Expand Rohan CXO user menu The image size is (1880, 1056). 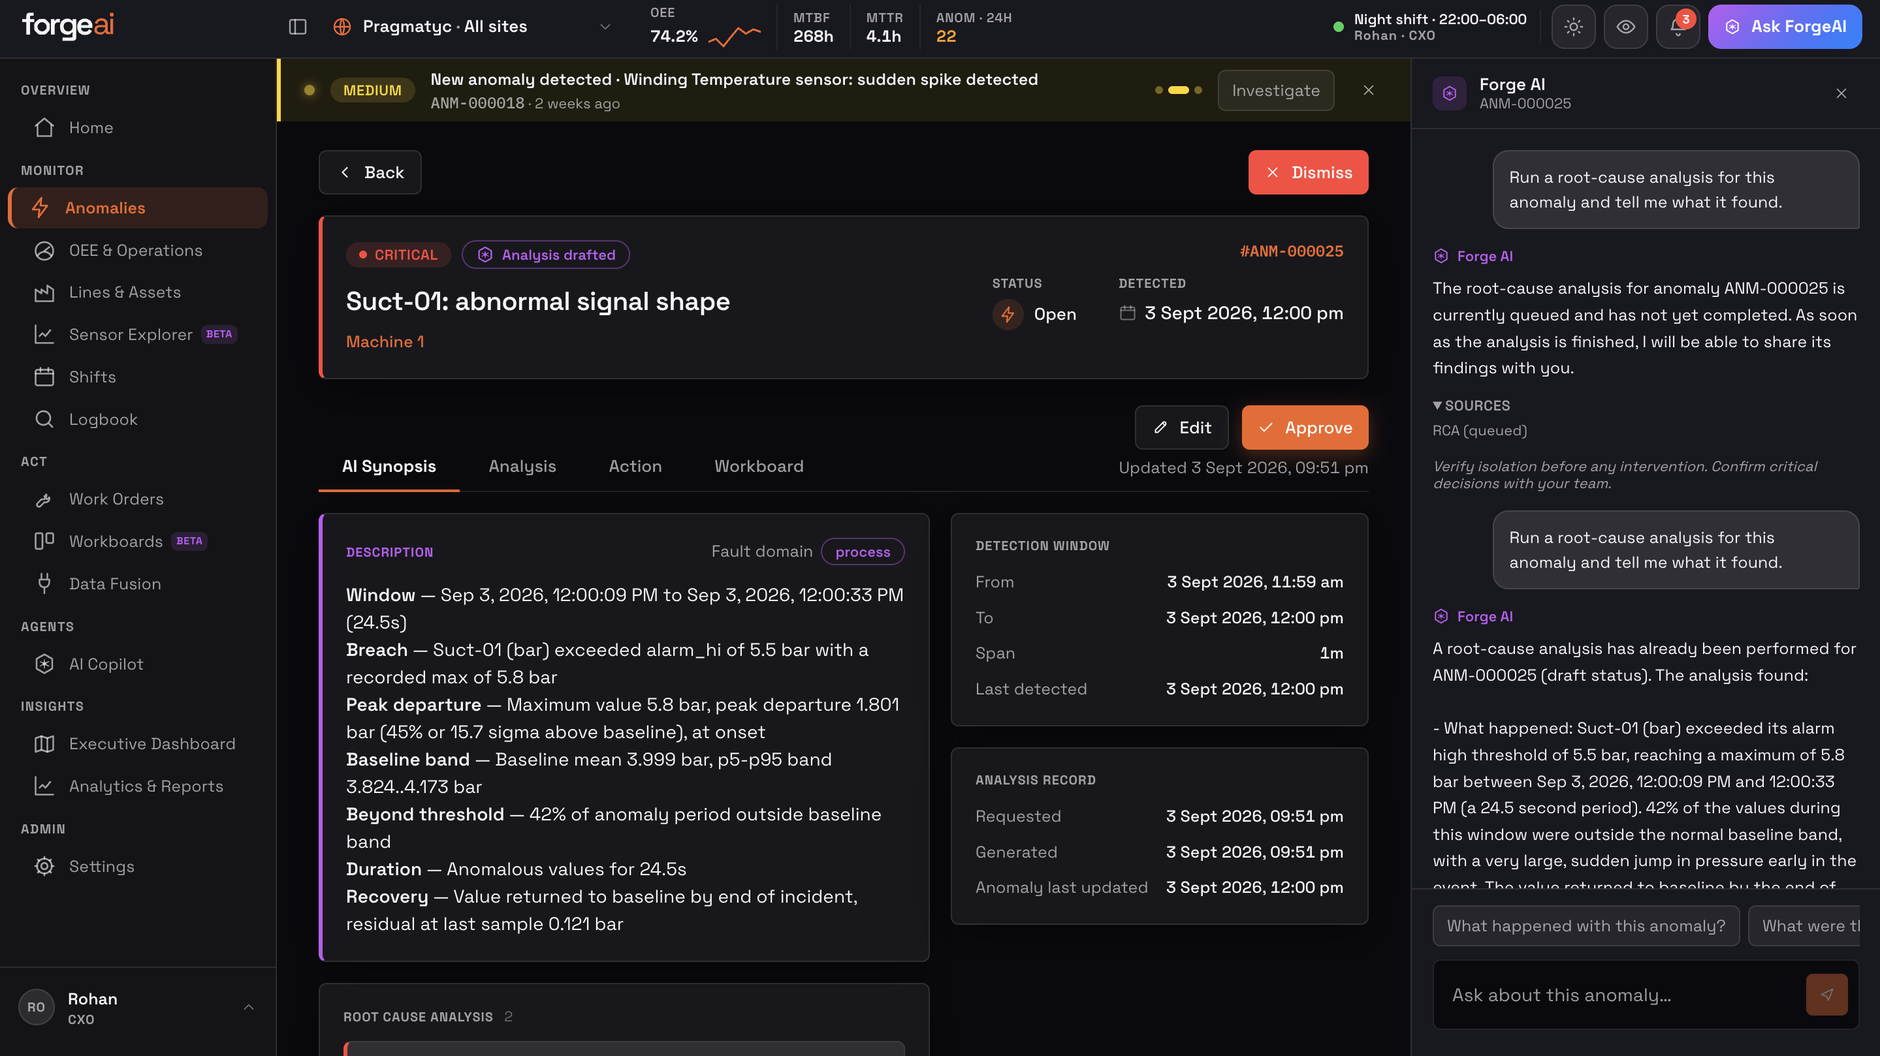(138, 1008)
